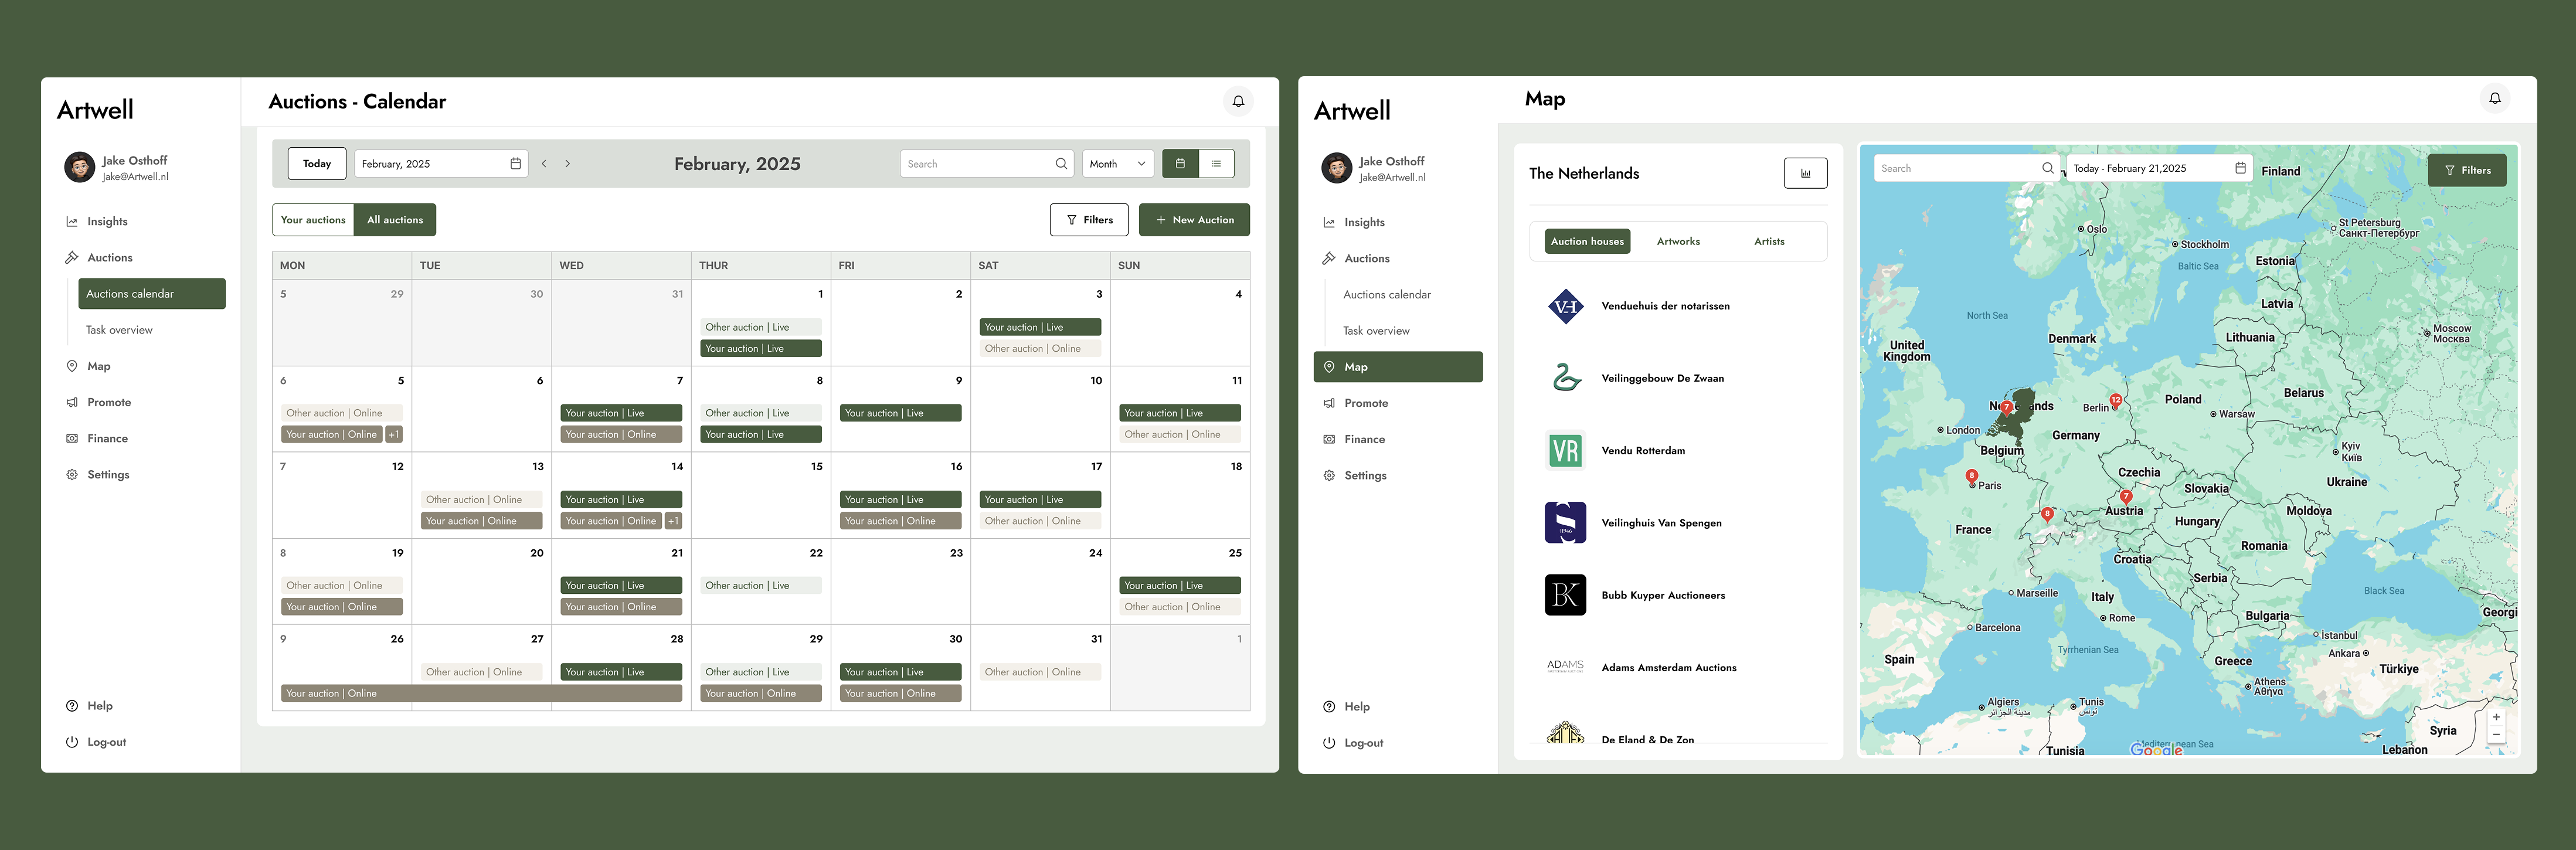Click the search magnifier in the calendar toolbar

pos(1061,163)
